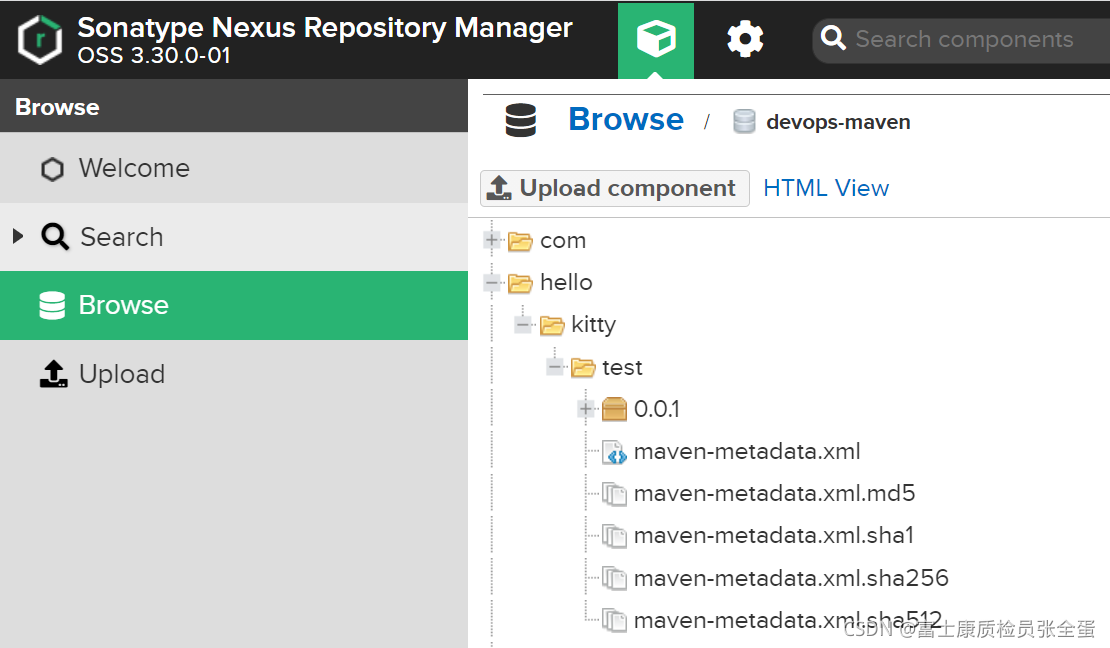Click the Sonatype Nexus Repository Manager title
This screenshot has width=1110, height=648.
[x=324, y=28]
